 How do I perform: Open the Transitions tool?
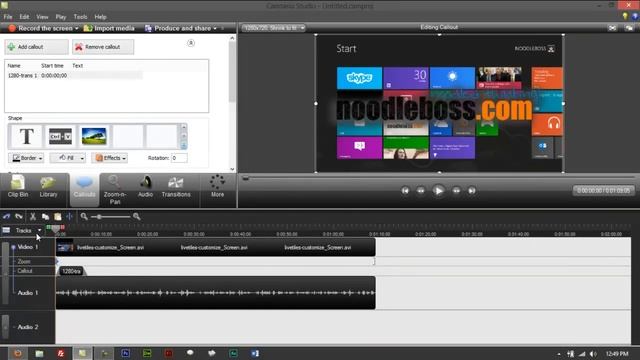pos(176,187)
